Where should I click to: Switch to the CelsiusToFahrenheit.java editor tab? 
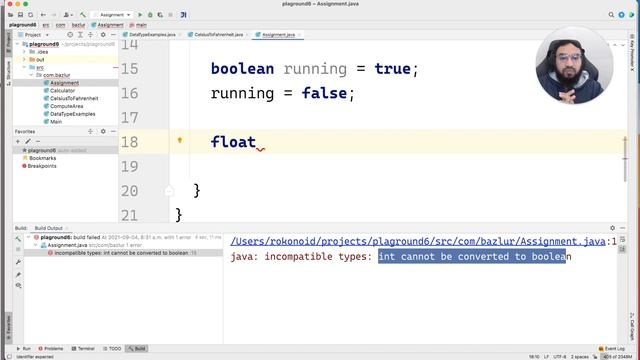[x=218, y=35]
